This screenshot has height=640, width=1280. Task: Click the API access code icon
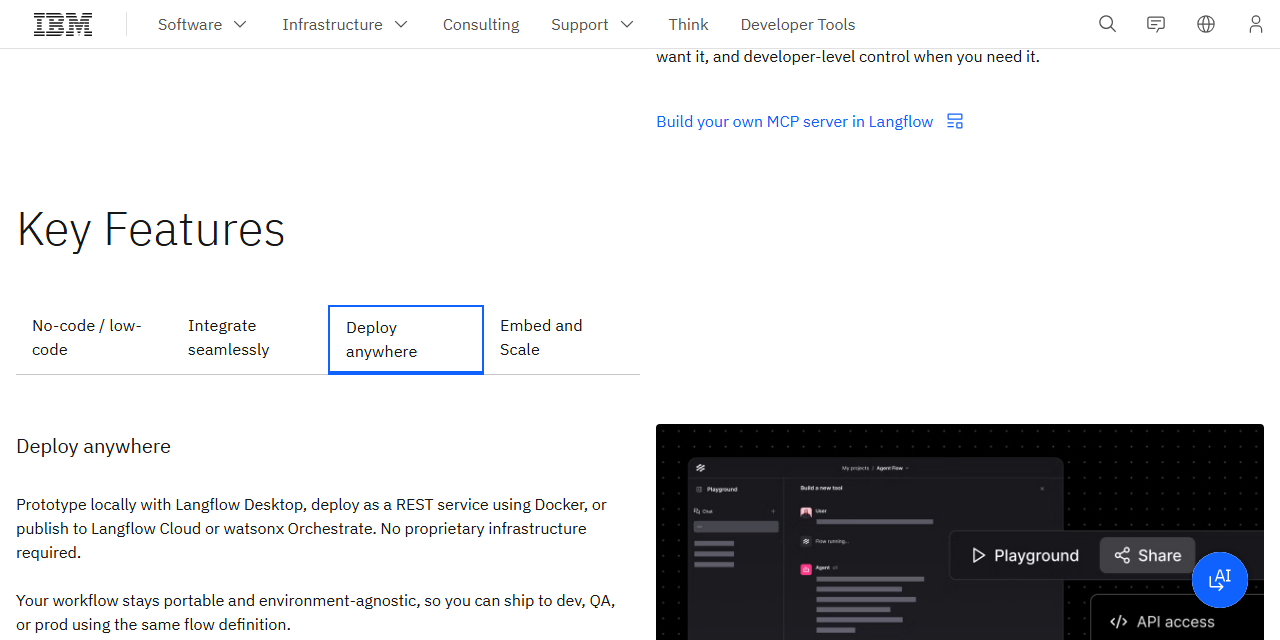click(x=1119, y=622)
